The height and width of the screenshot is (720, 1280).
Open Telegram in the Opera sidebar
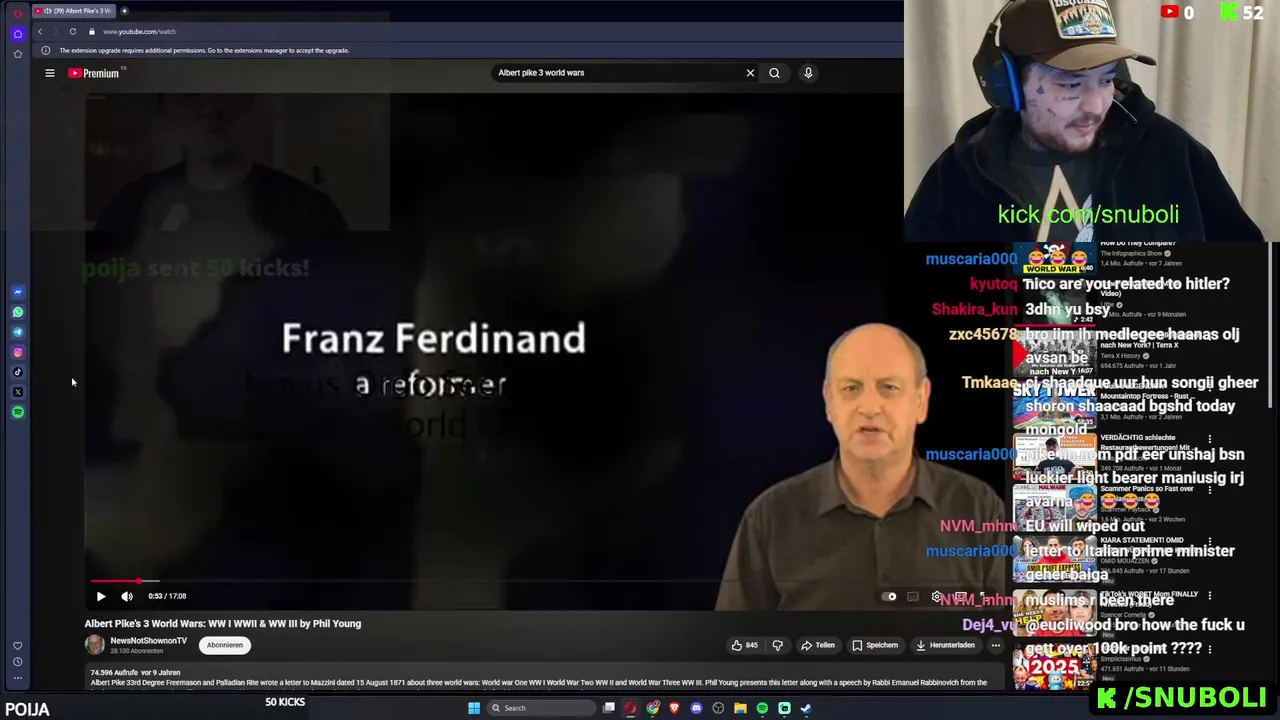click(18, 332)
